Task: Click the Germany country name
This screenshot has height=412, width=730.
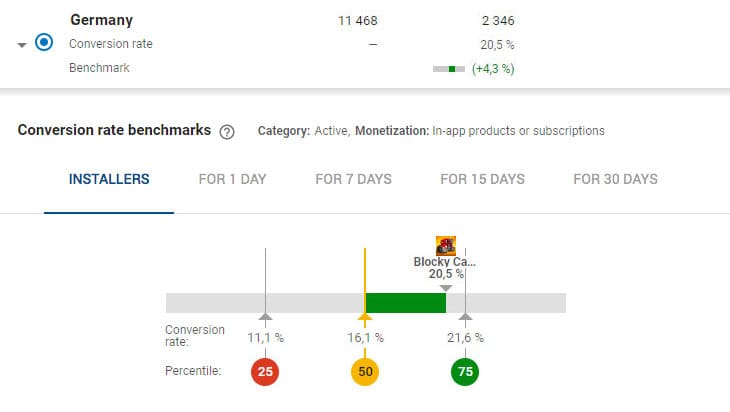Action: tap(101, 20)
